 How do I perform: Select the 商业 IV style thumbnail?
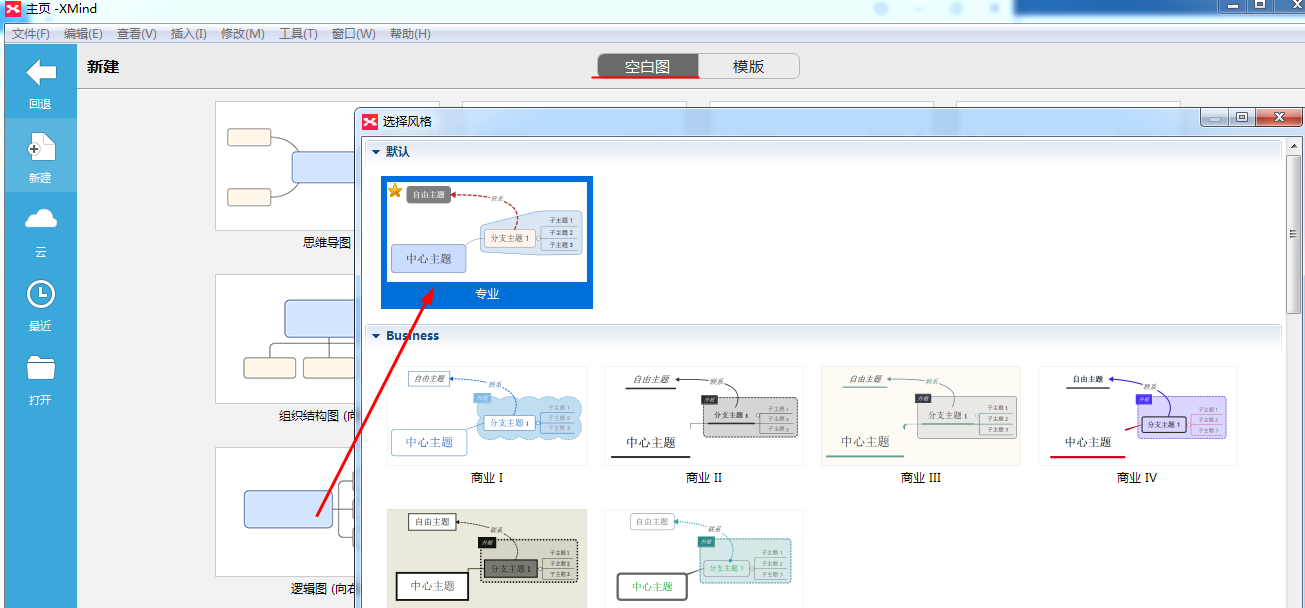coord(1138,416)
